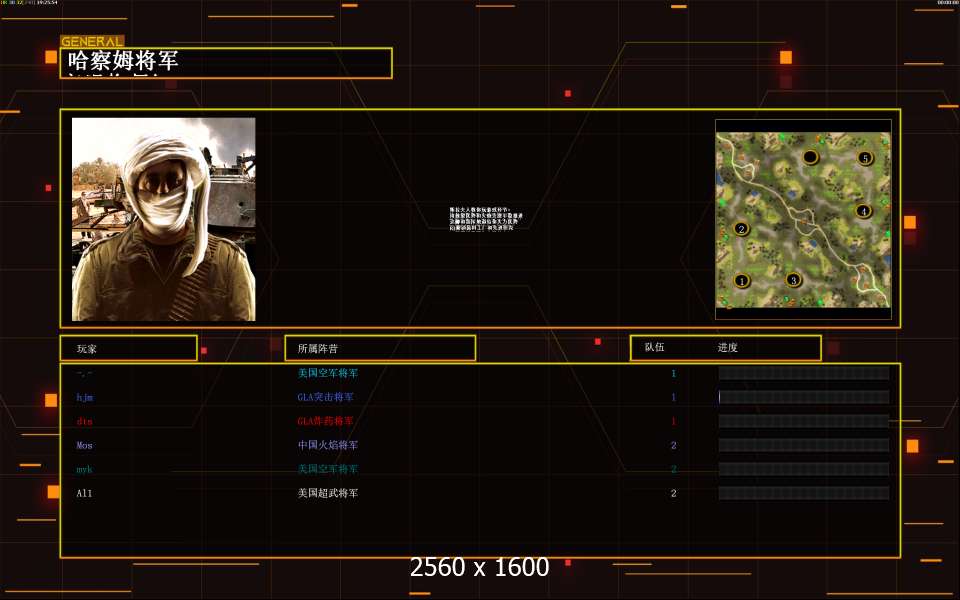Click the 玩家 column header

tap(129, 348)
